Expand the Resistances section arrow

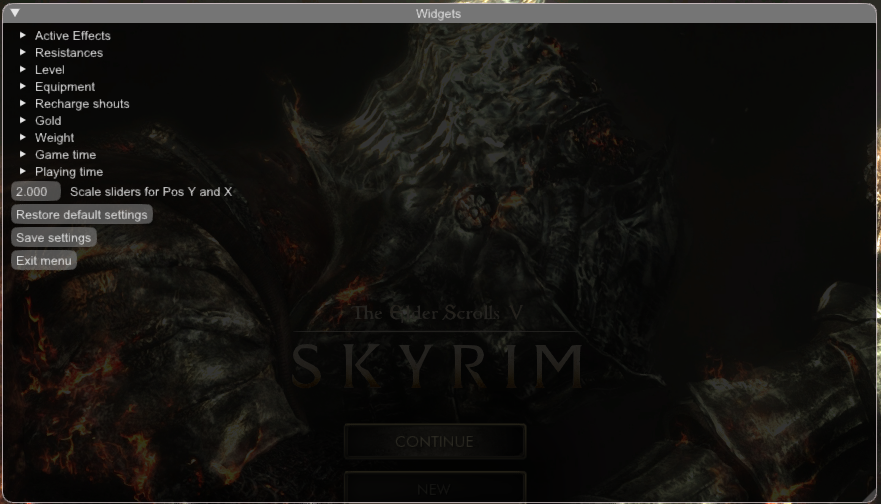point(22,52)
